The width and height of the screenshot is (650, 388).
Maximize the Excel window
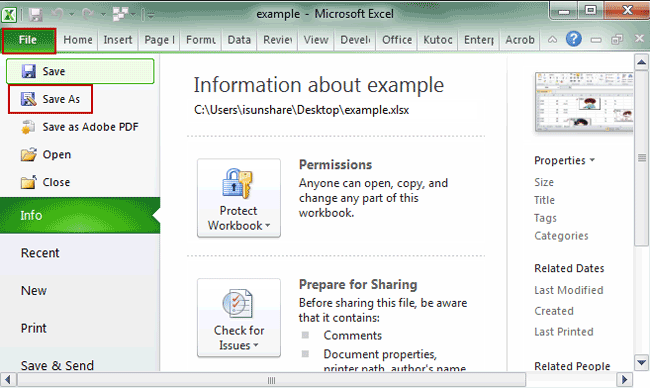(x=591, y=10)
